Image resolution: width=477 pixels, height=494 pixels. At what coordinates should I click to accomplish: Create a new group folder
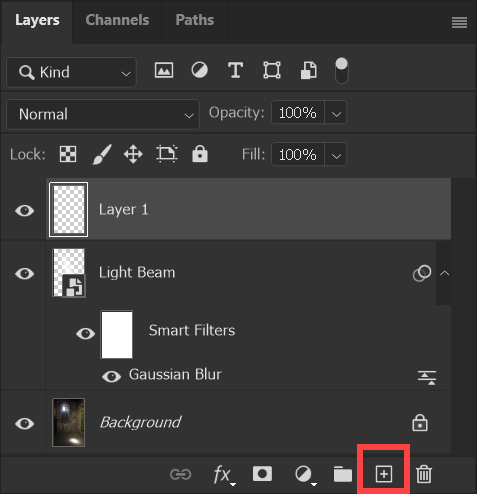pyautogui.click(x=343, y=474)
